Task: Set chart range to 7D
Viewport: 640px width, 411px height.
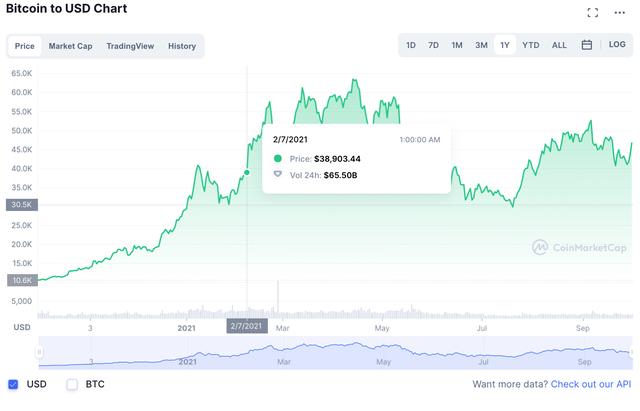Action: (433, 45)
